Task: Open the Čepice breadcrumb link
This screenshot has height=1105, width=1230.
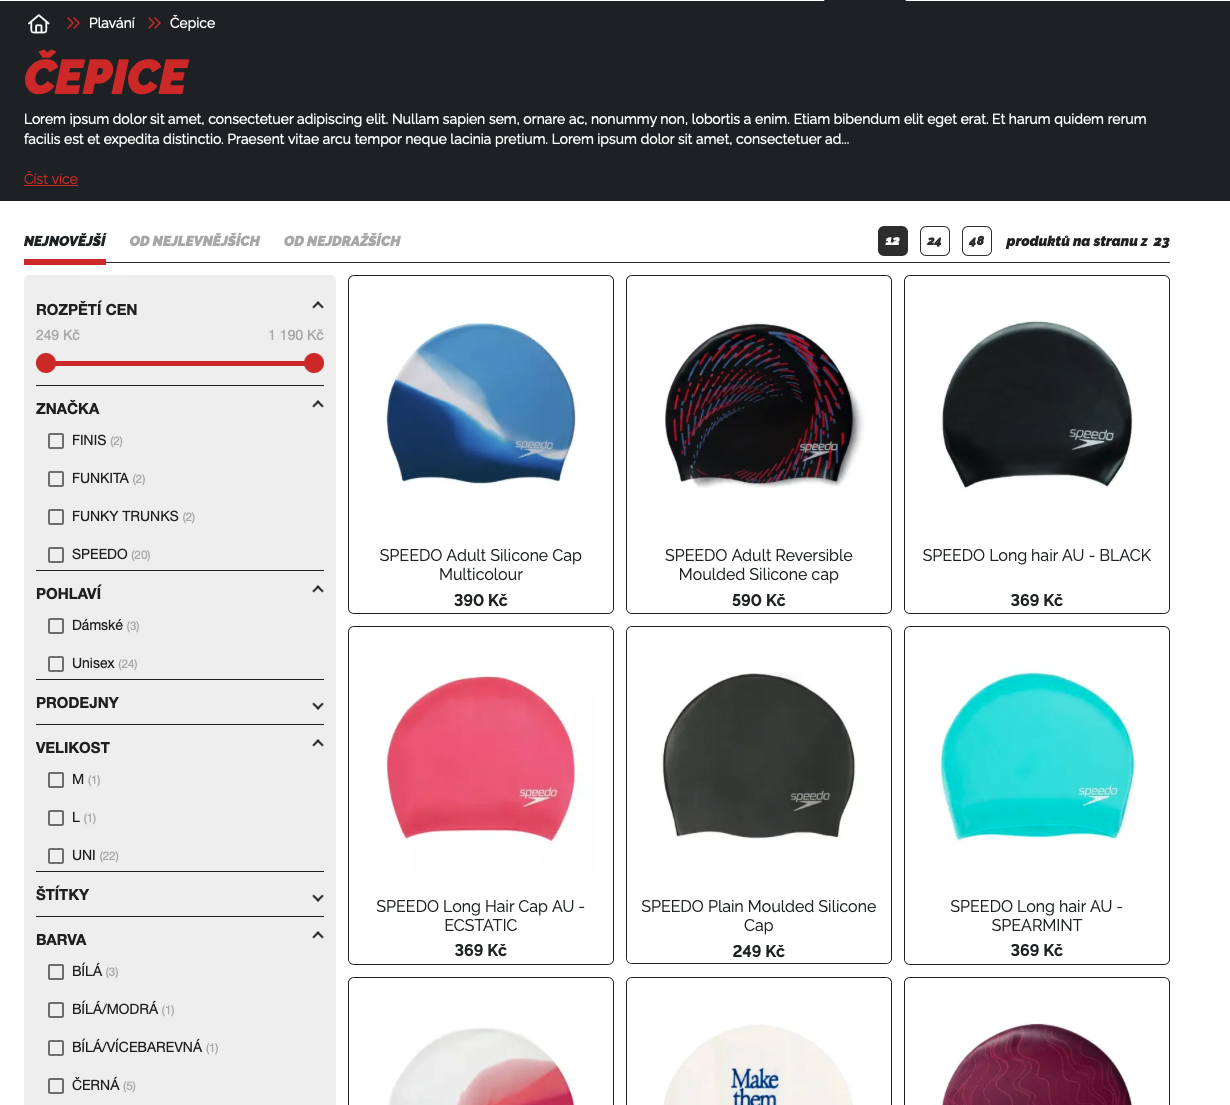Action: [x=192, y=23]
